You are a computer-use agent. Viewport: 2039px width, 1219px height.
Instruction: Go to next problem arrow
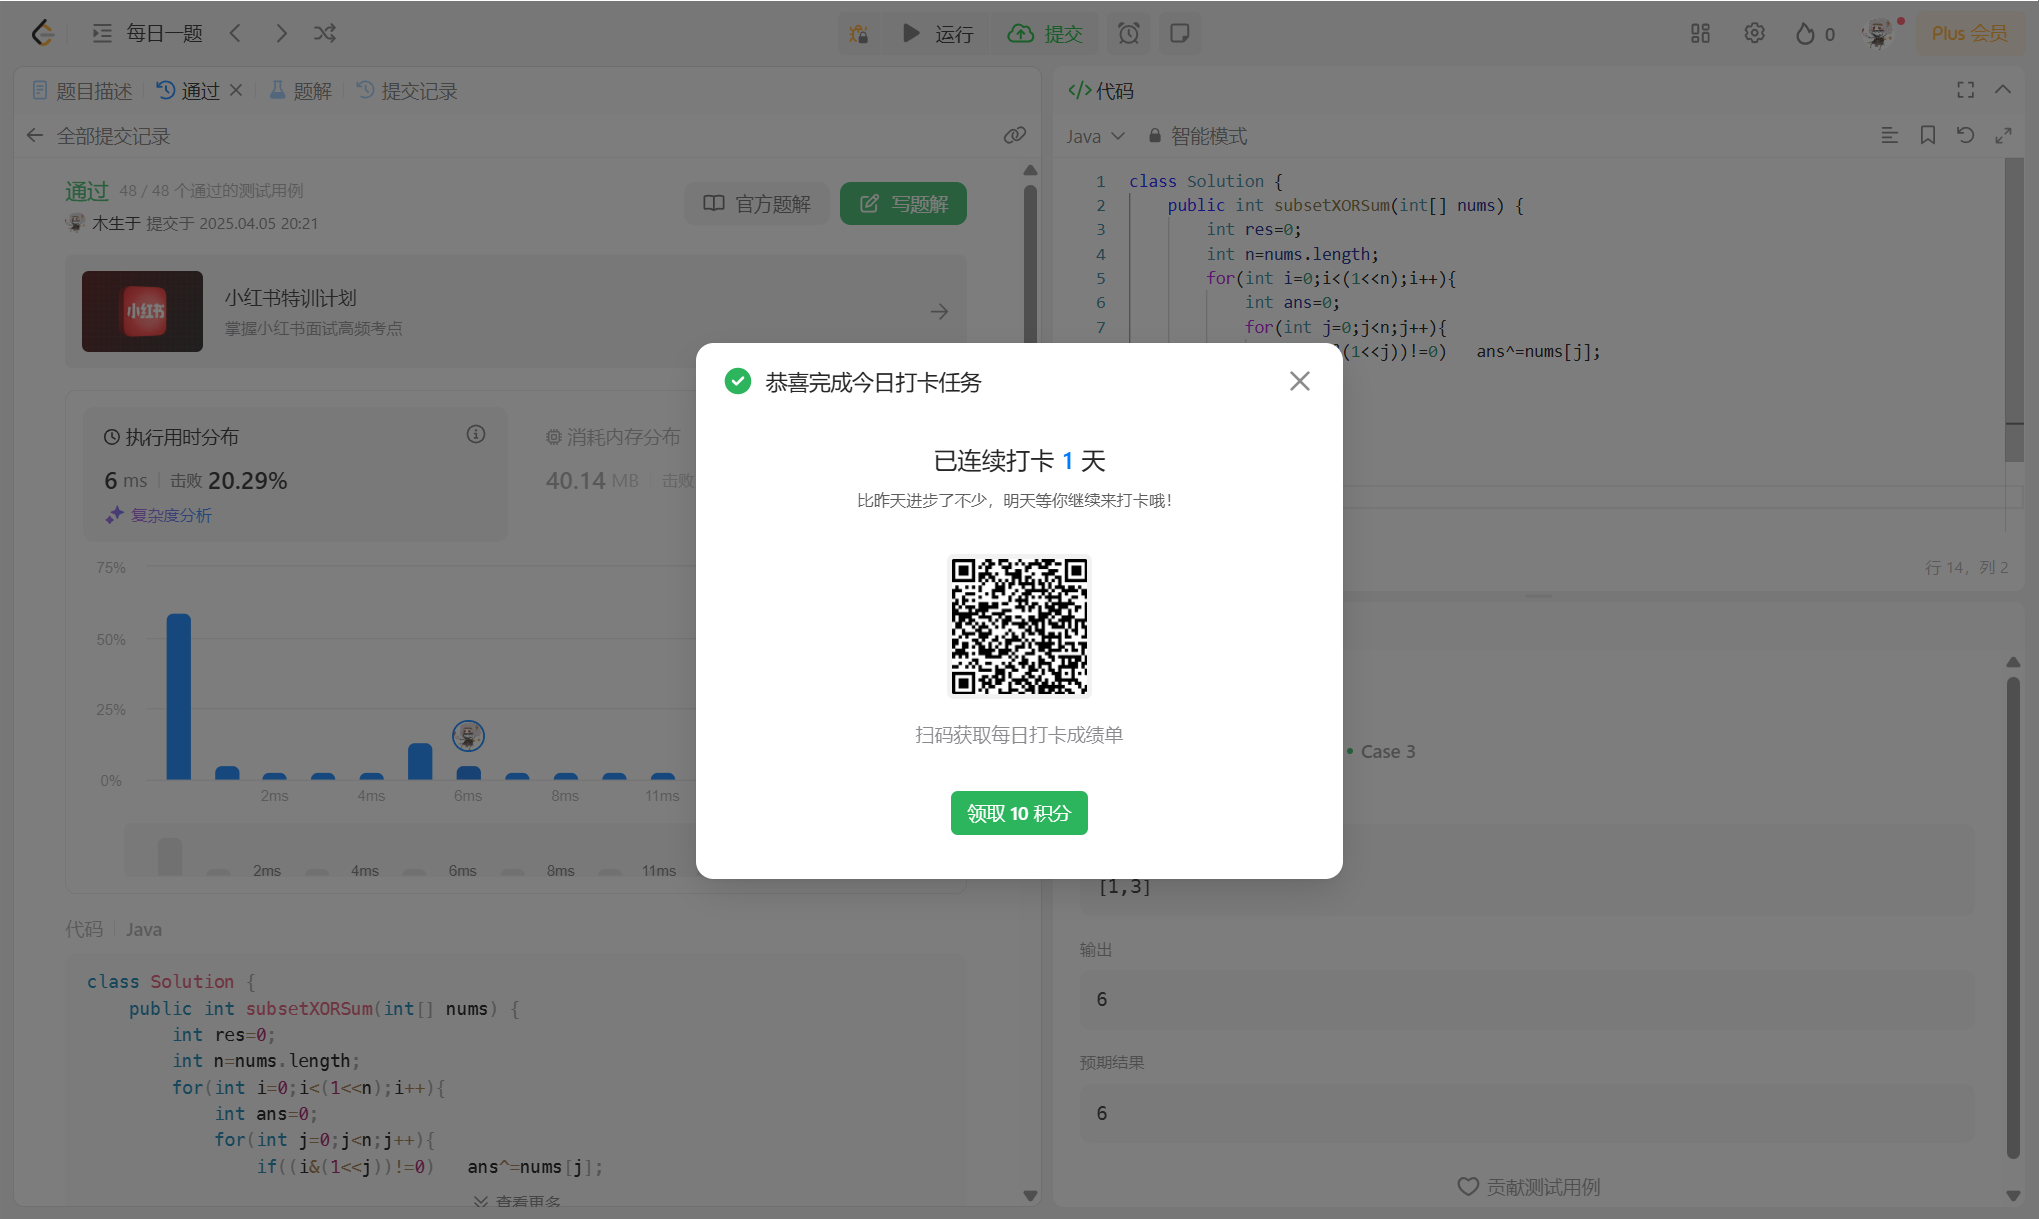281,33
